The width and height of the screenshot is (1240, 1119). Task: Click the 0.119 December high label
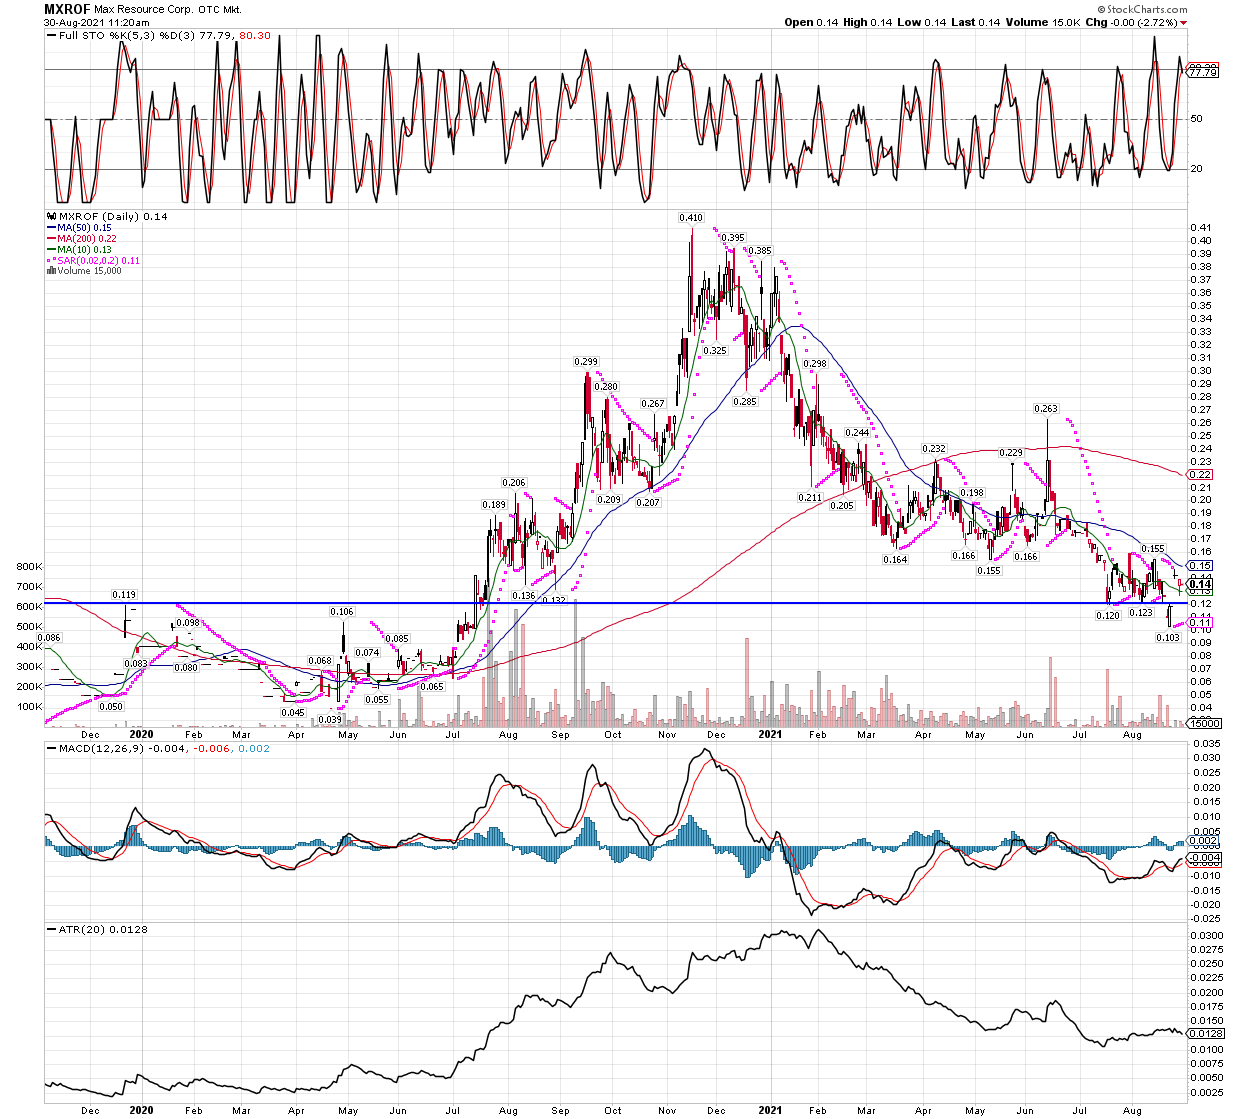point(124,595)
